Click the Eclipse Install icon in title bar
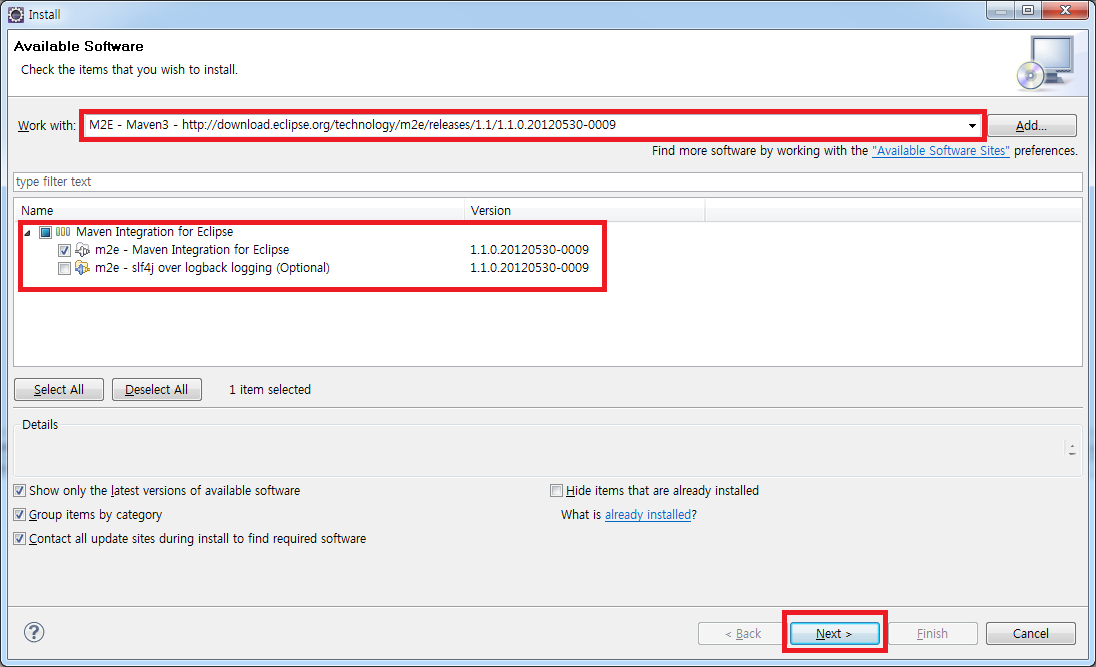 pyautogui.click(x=16, y=15)
